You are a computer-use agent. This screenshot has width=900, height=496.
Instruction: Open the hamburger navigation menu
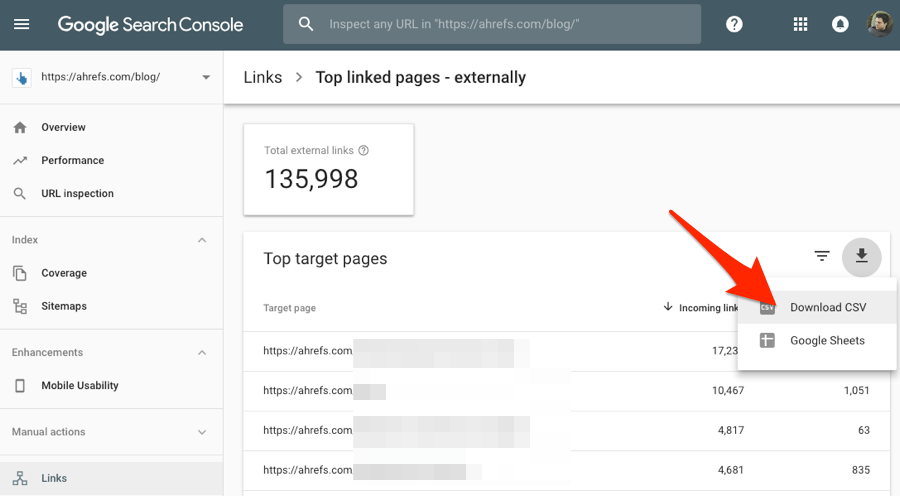[x=21, y=24]
